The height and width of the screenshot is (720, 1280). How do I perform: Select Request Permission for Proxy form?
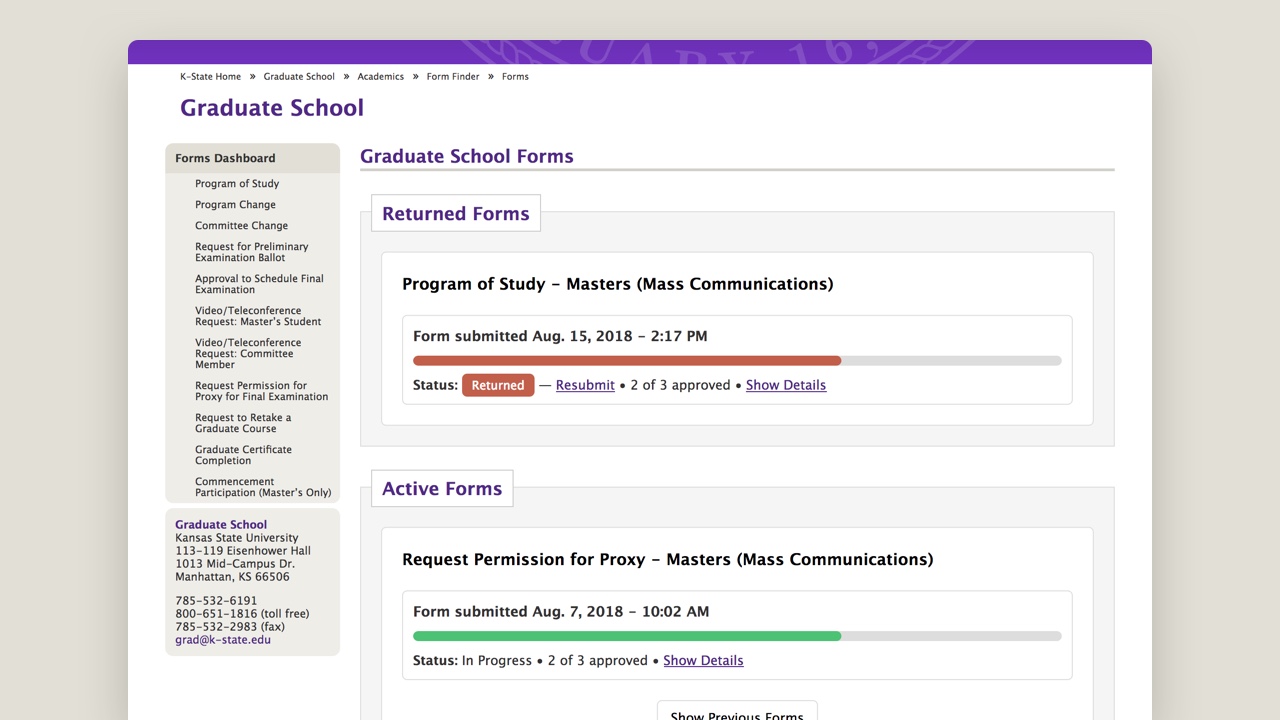[261, 391]
